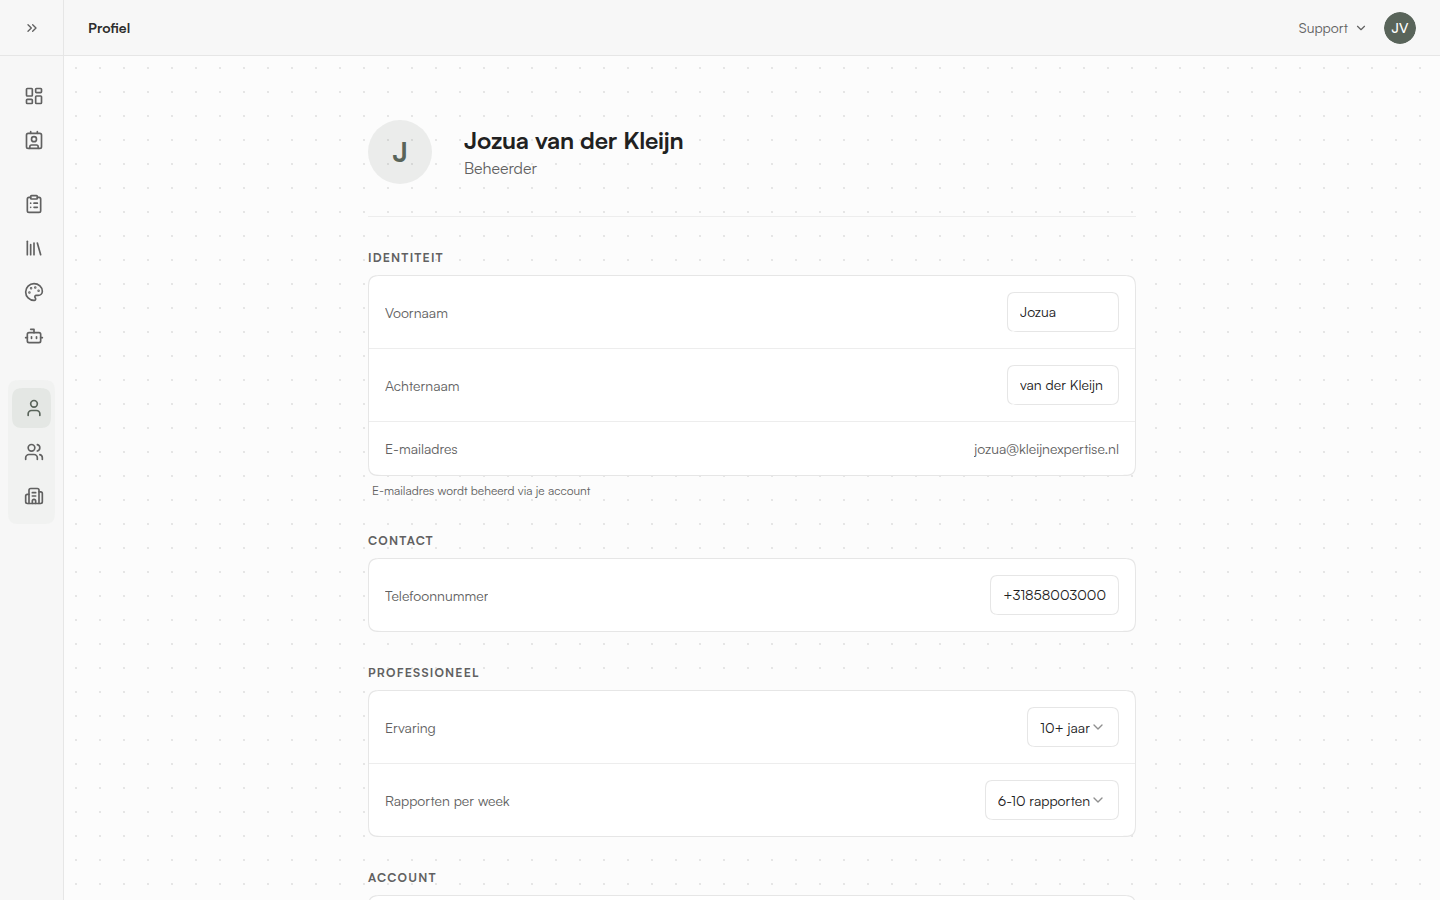Click the Voornaam field label
Image resolution: width=1440 pixels, height=900 pixels.
click(x=416, y=313)
